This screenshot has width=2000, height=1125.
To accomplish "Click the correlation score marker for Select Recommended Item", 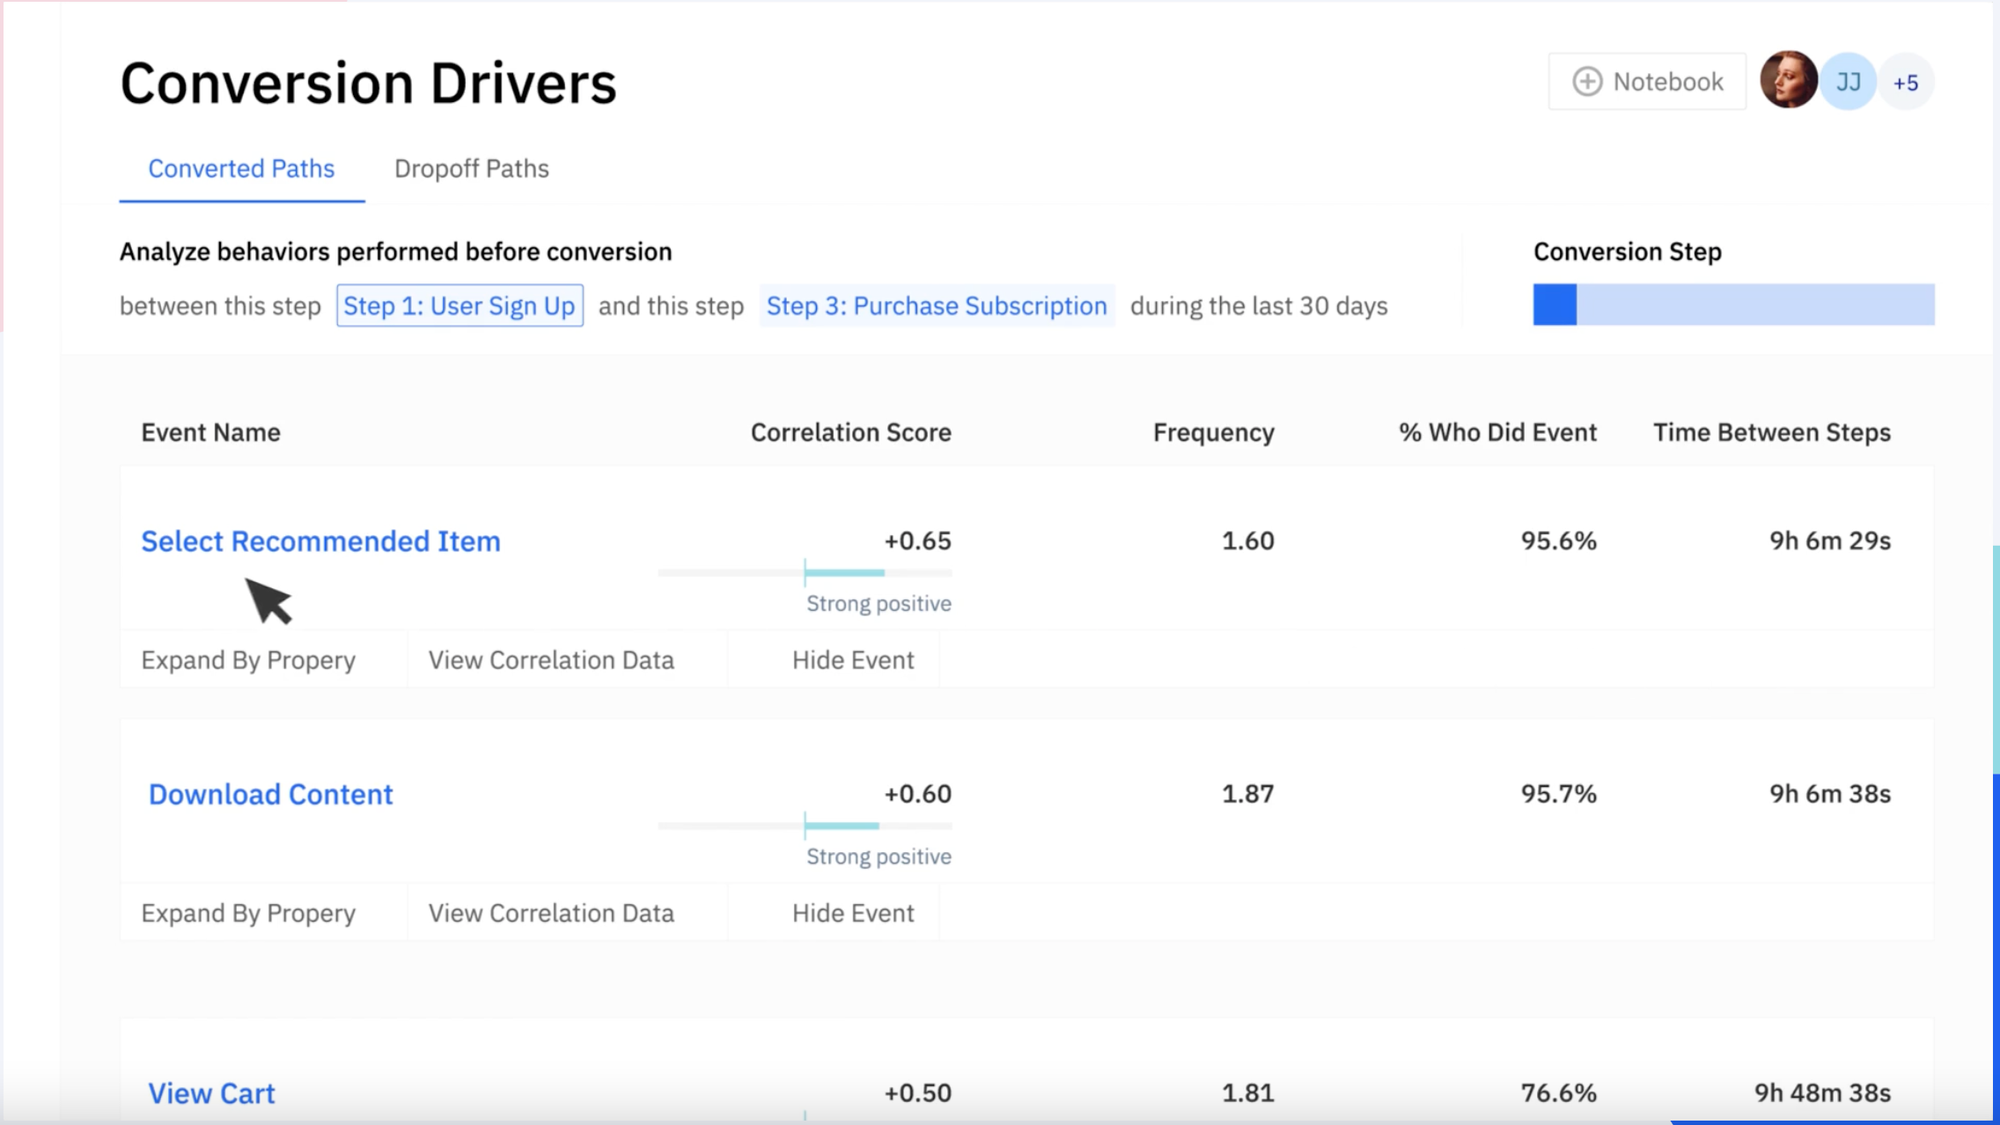I will tap(806, 572).
